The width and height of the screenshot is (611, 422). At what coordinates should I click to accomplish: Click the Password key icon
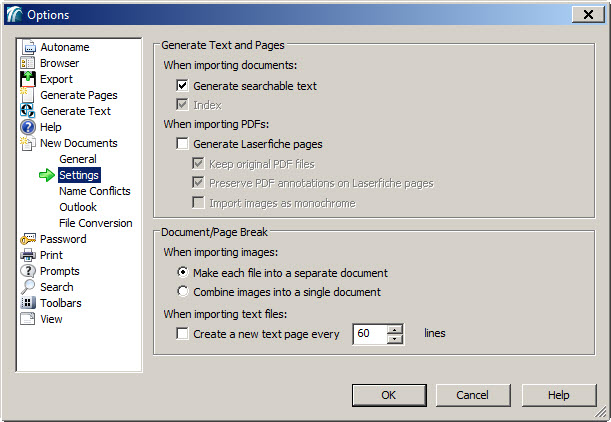(x=28, y=239)
